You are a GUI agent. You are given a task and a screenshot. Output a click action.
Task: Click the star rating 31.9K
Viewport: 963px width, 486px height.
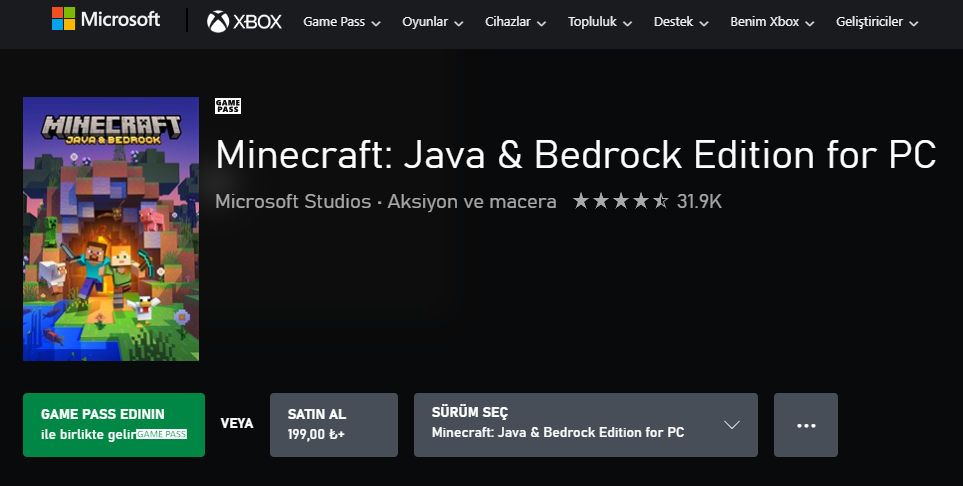647,201
